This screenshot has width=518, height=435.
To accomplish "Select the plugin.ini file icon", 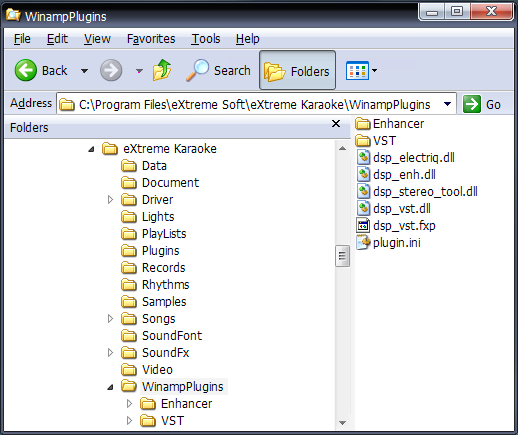I will click(363, 242).
